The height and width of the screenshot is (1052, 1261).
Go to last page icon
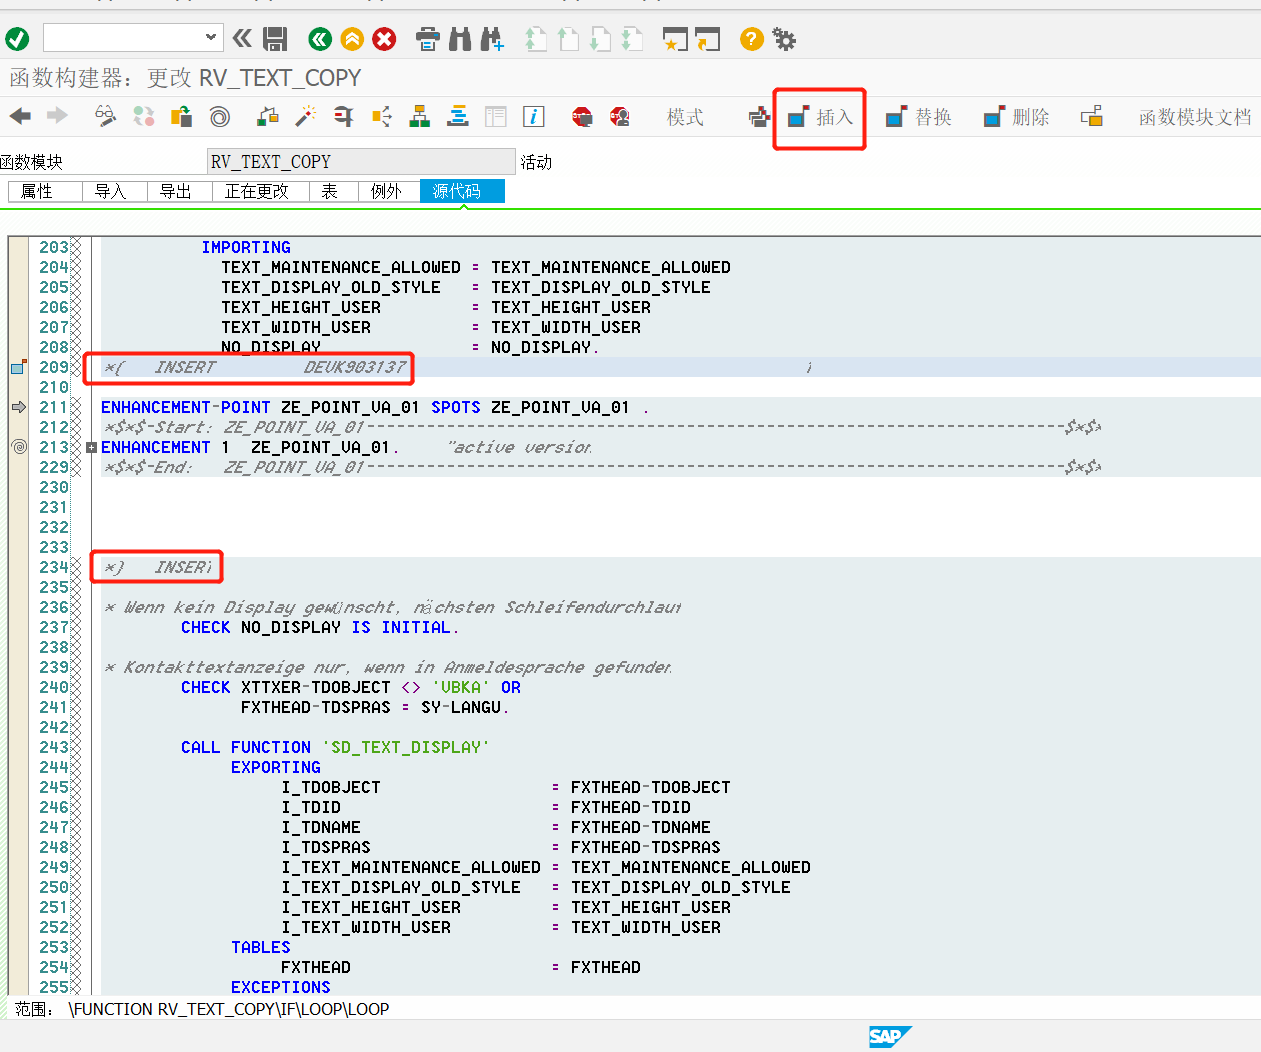632,39
